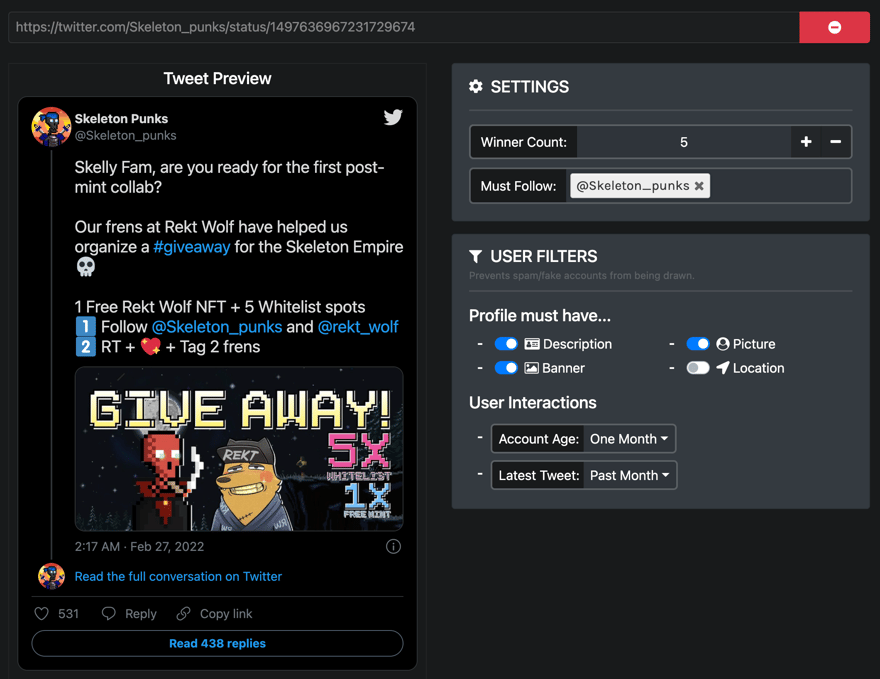Click Read 438 replies button

(x=217, y=643)
